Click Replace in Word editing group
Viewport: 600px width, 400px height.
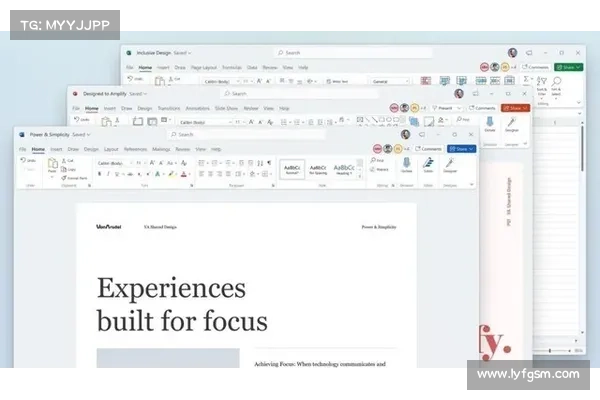click(379, 169)
